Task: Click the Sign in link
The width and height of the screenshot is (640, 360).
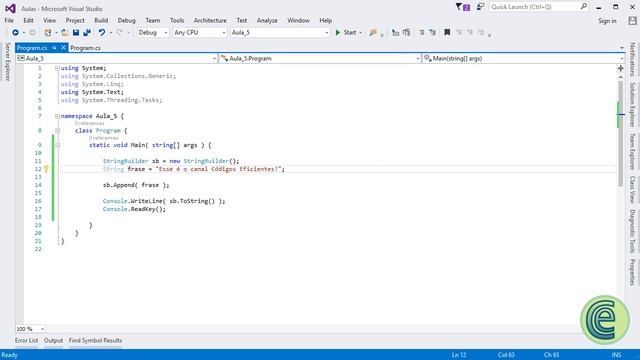Action: 607,21
